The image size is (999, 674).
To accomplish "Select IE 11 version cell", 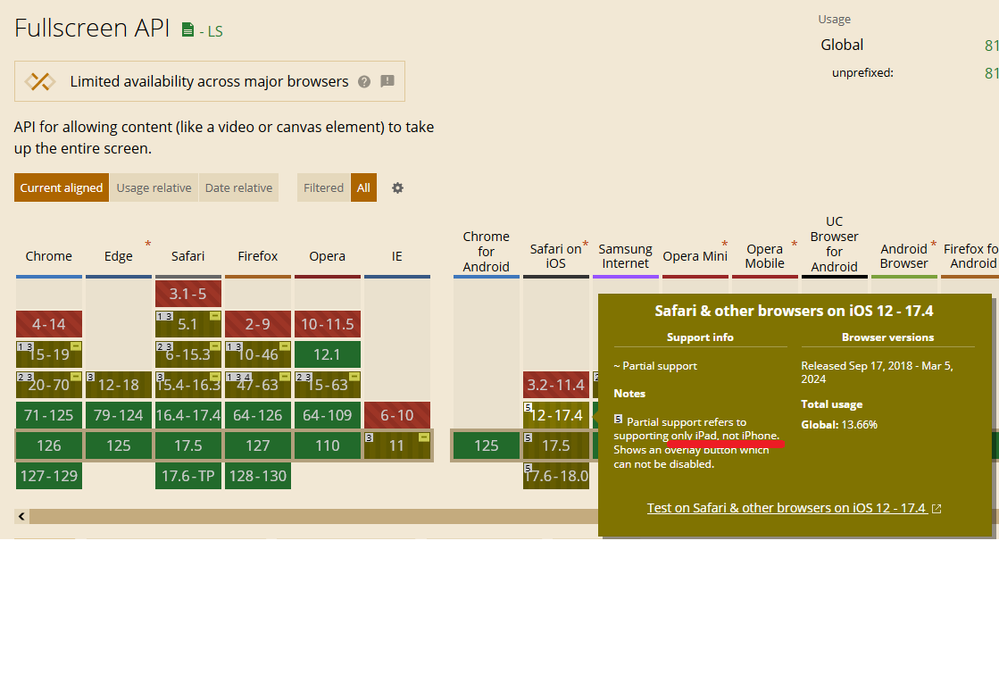I will (x=397, y=445).
